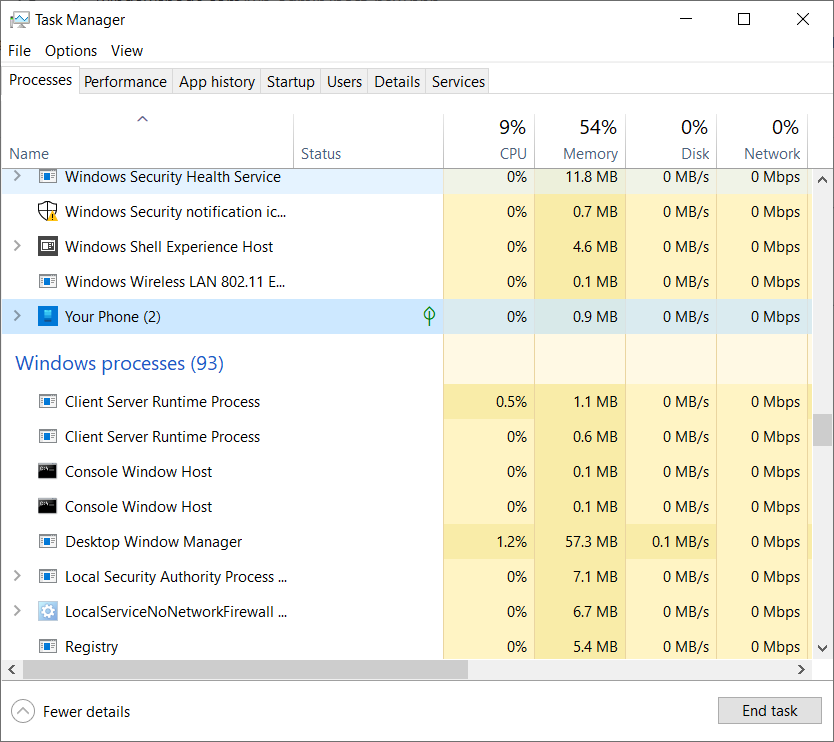Click the 11.8 MB memory value
The image size is (834, 742).
(591, 177)
